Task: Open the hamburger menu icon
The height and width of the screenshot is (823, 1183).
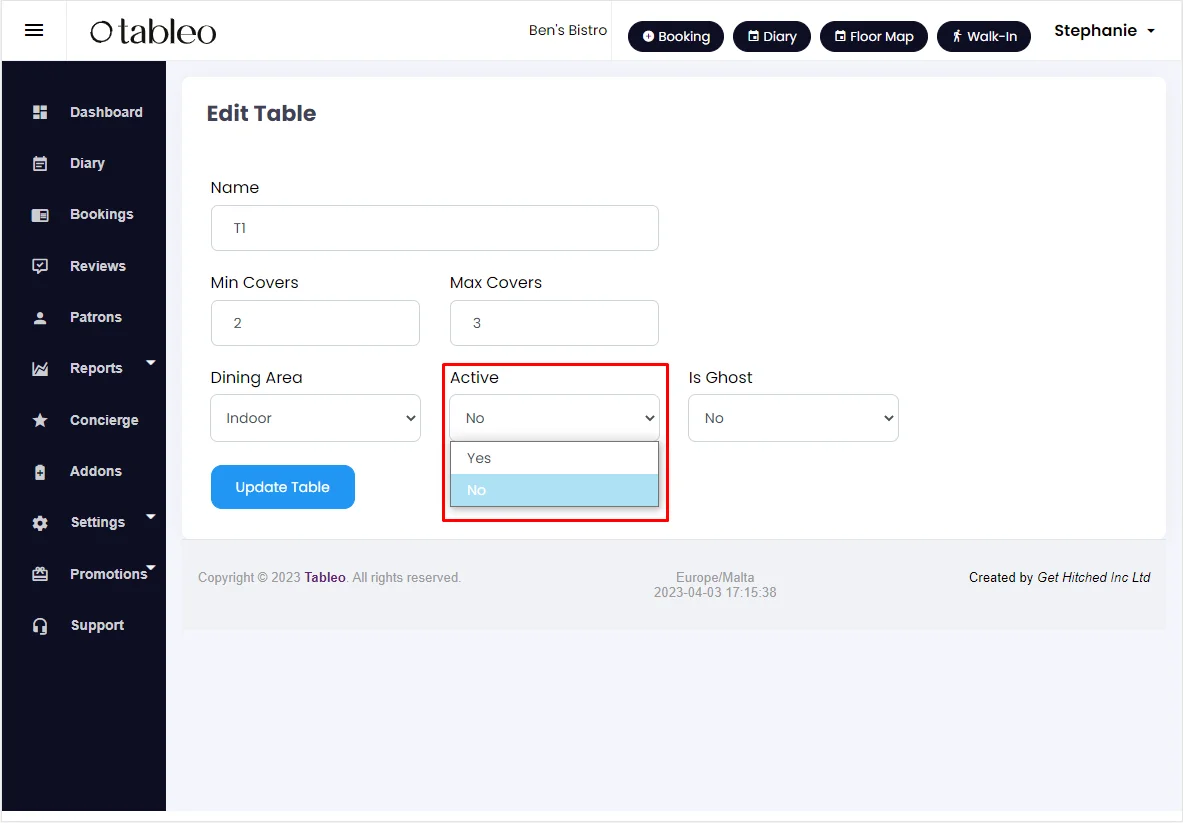Action: [34, 30]
